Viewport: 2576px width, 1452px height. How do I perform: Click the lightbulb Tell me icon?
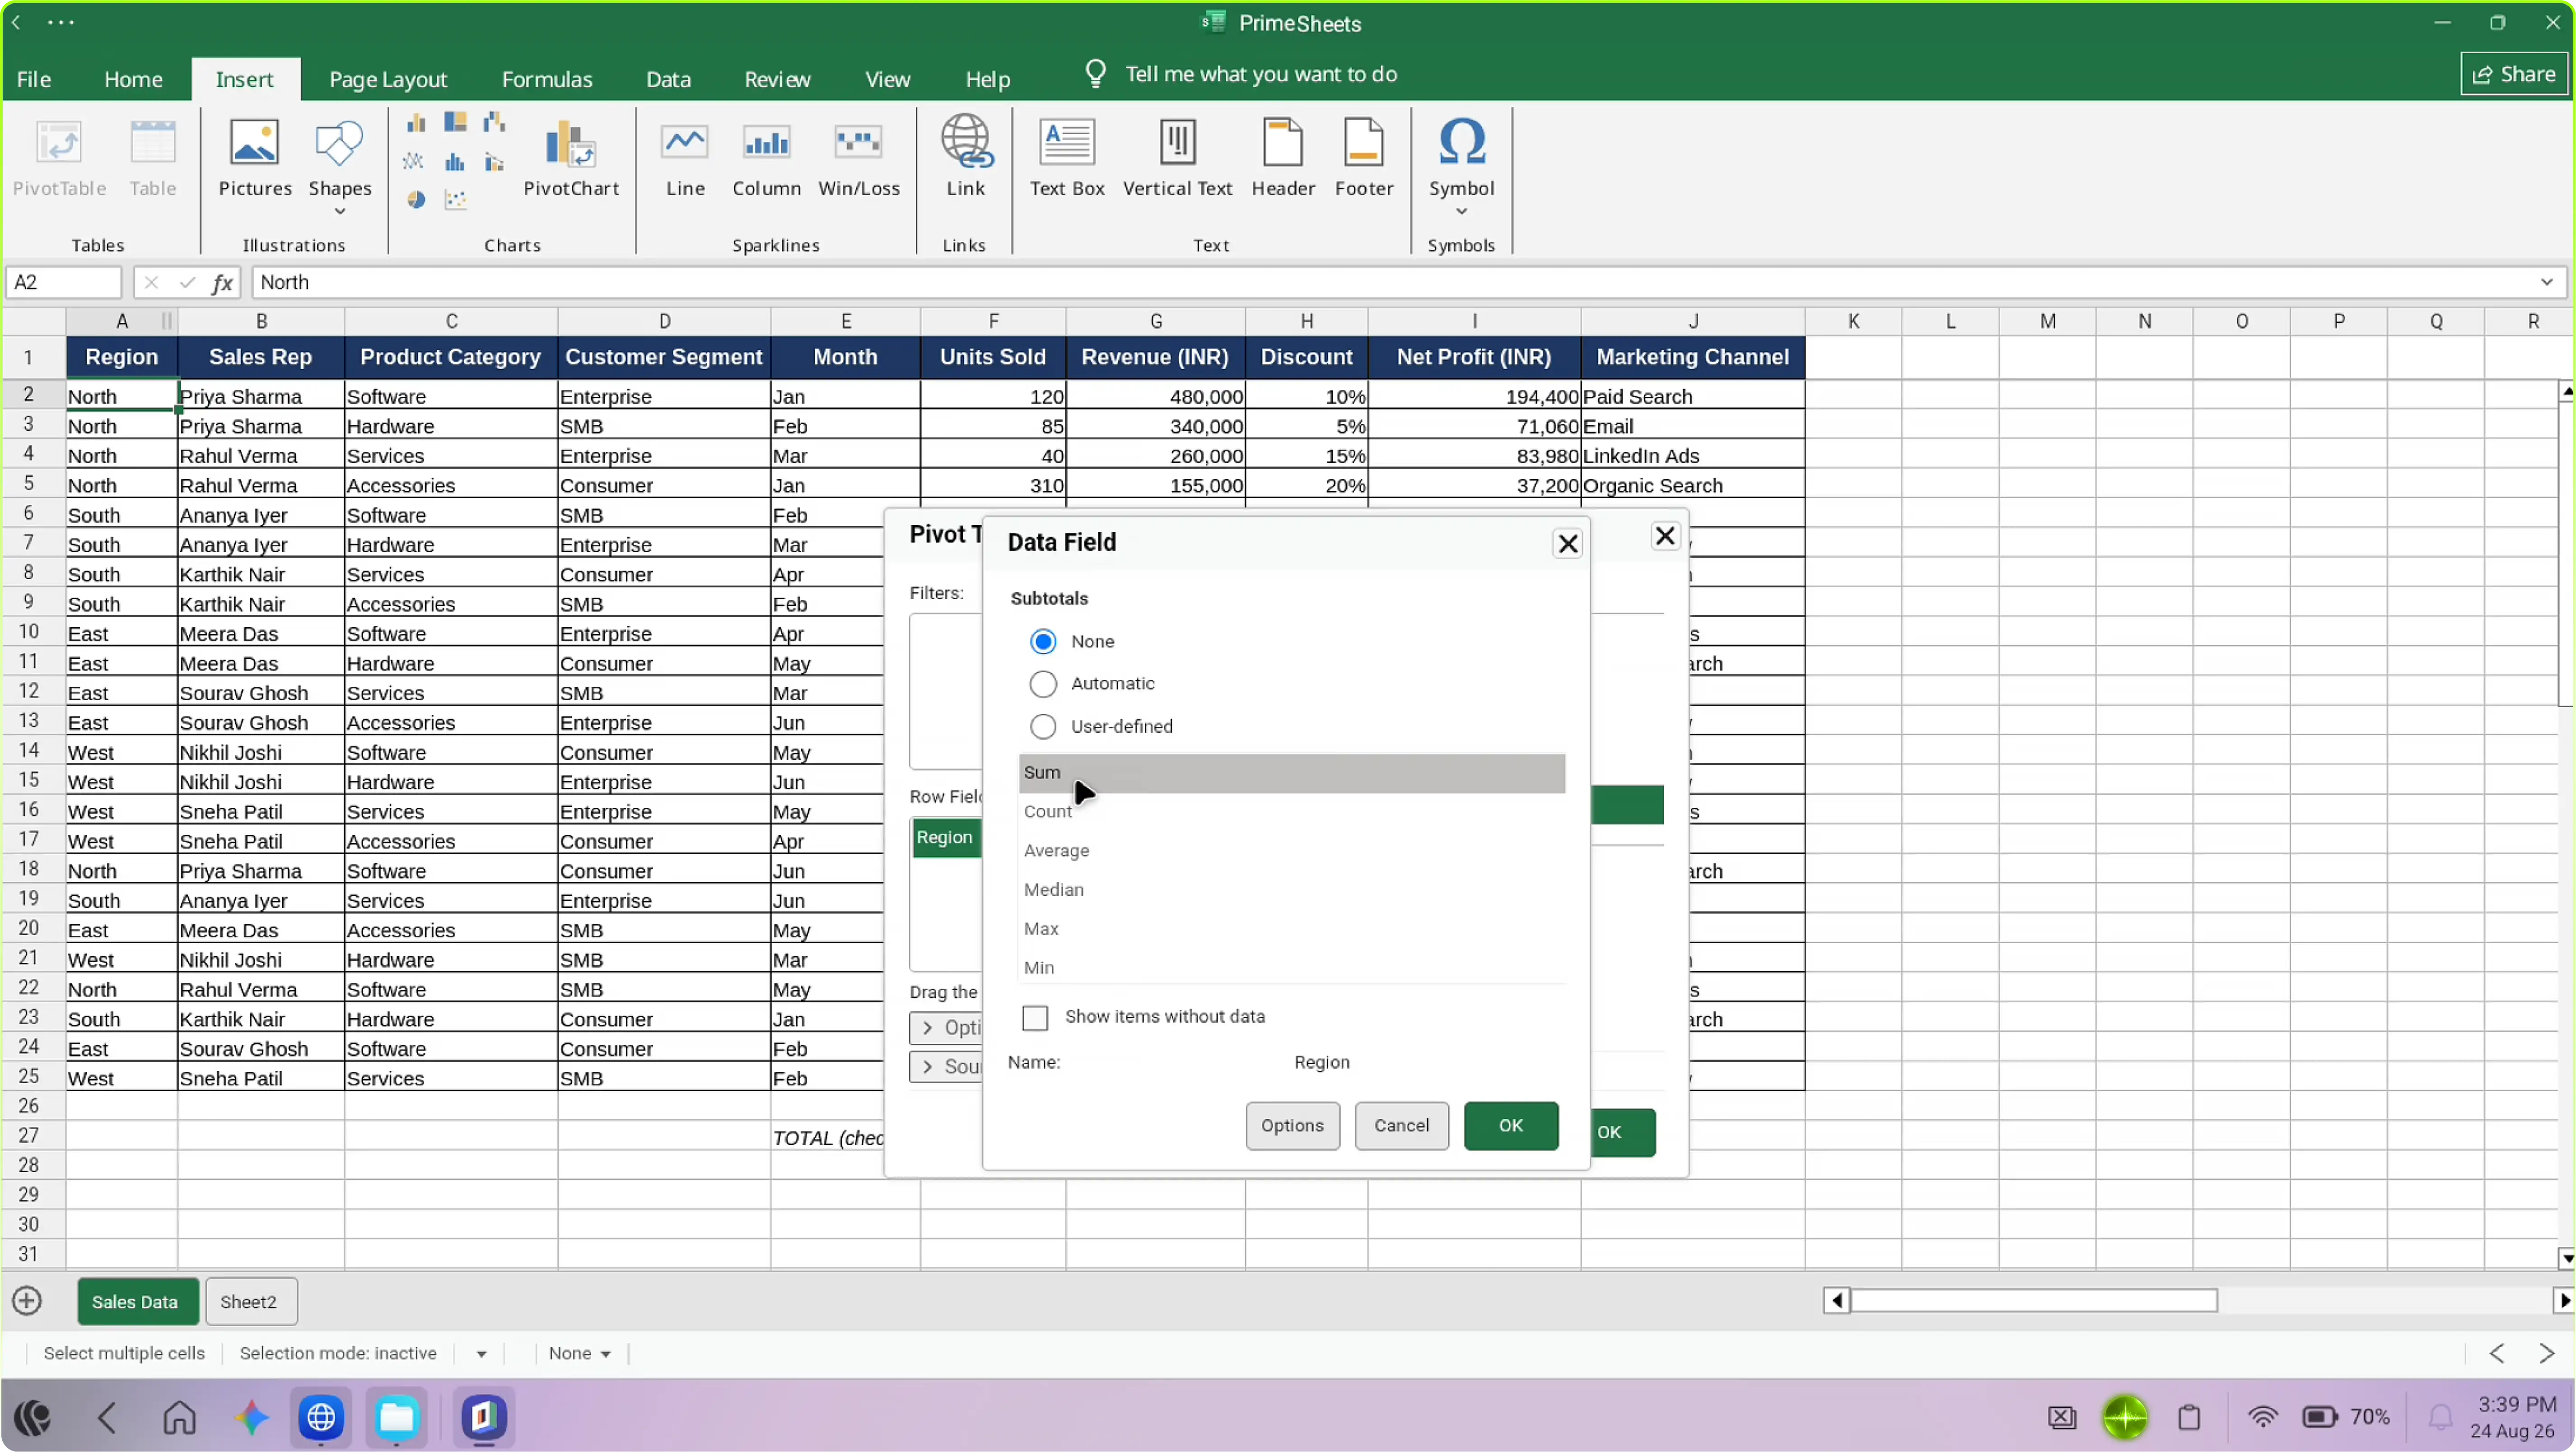[1095, 74]
